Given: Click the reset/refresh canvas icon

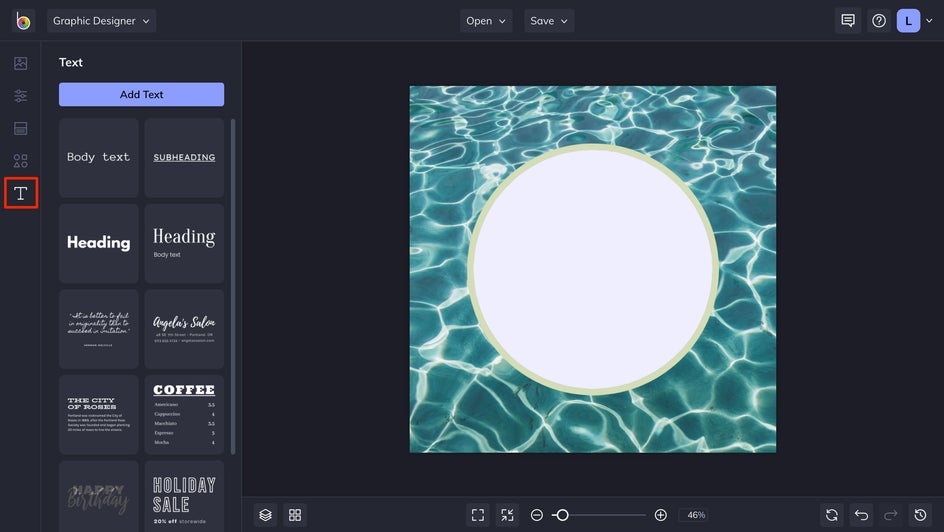Looking at the screenshot, I should point(831,515).
